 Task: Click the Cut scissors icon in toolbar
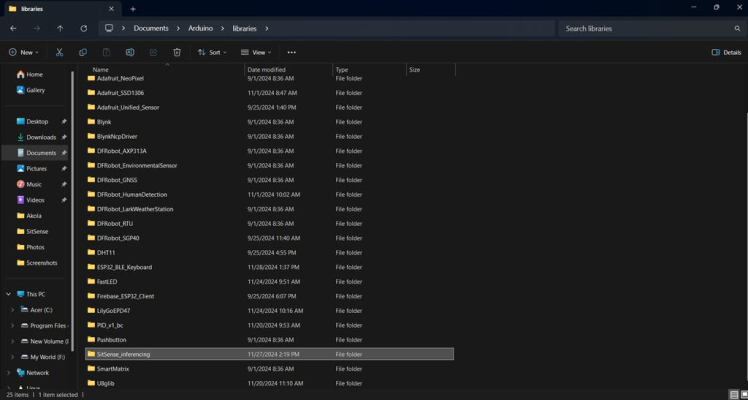coord(60,52)
